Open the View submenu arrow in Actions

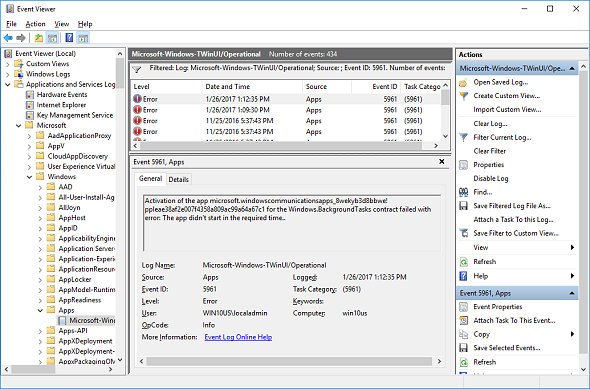point(572,247)
